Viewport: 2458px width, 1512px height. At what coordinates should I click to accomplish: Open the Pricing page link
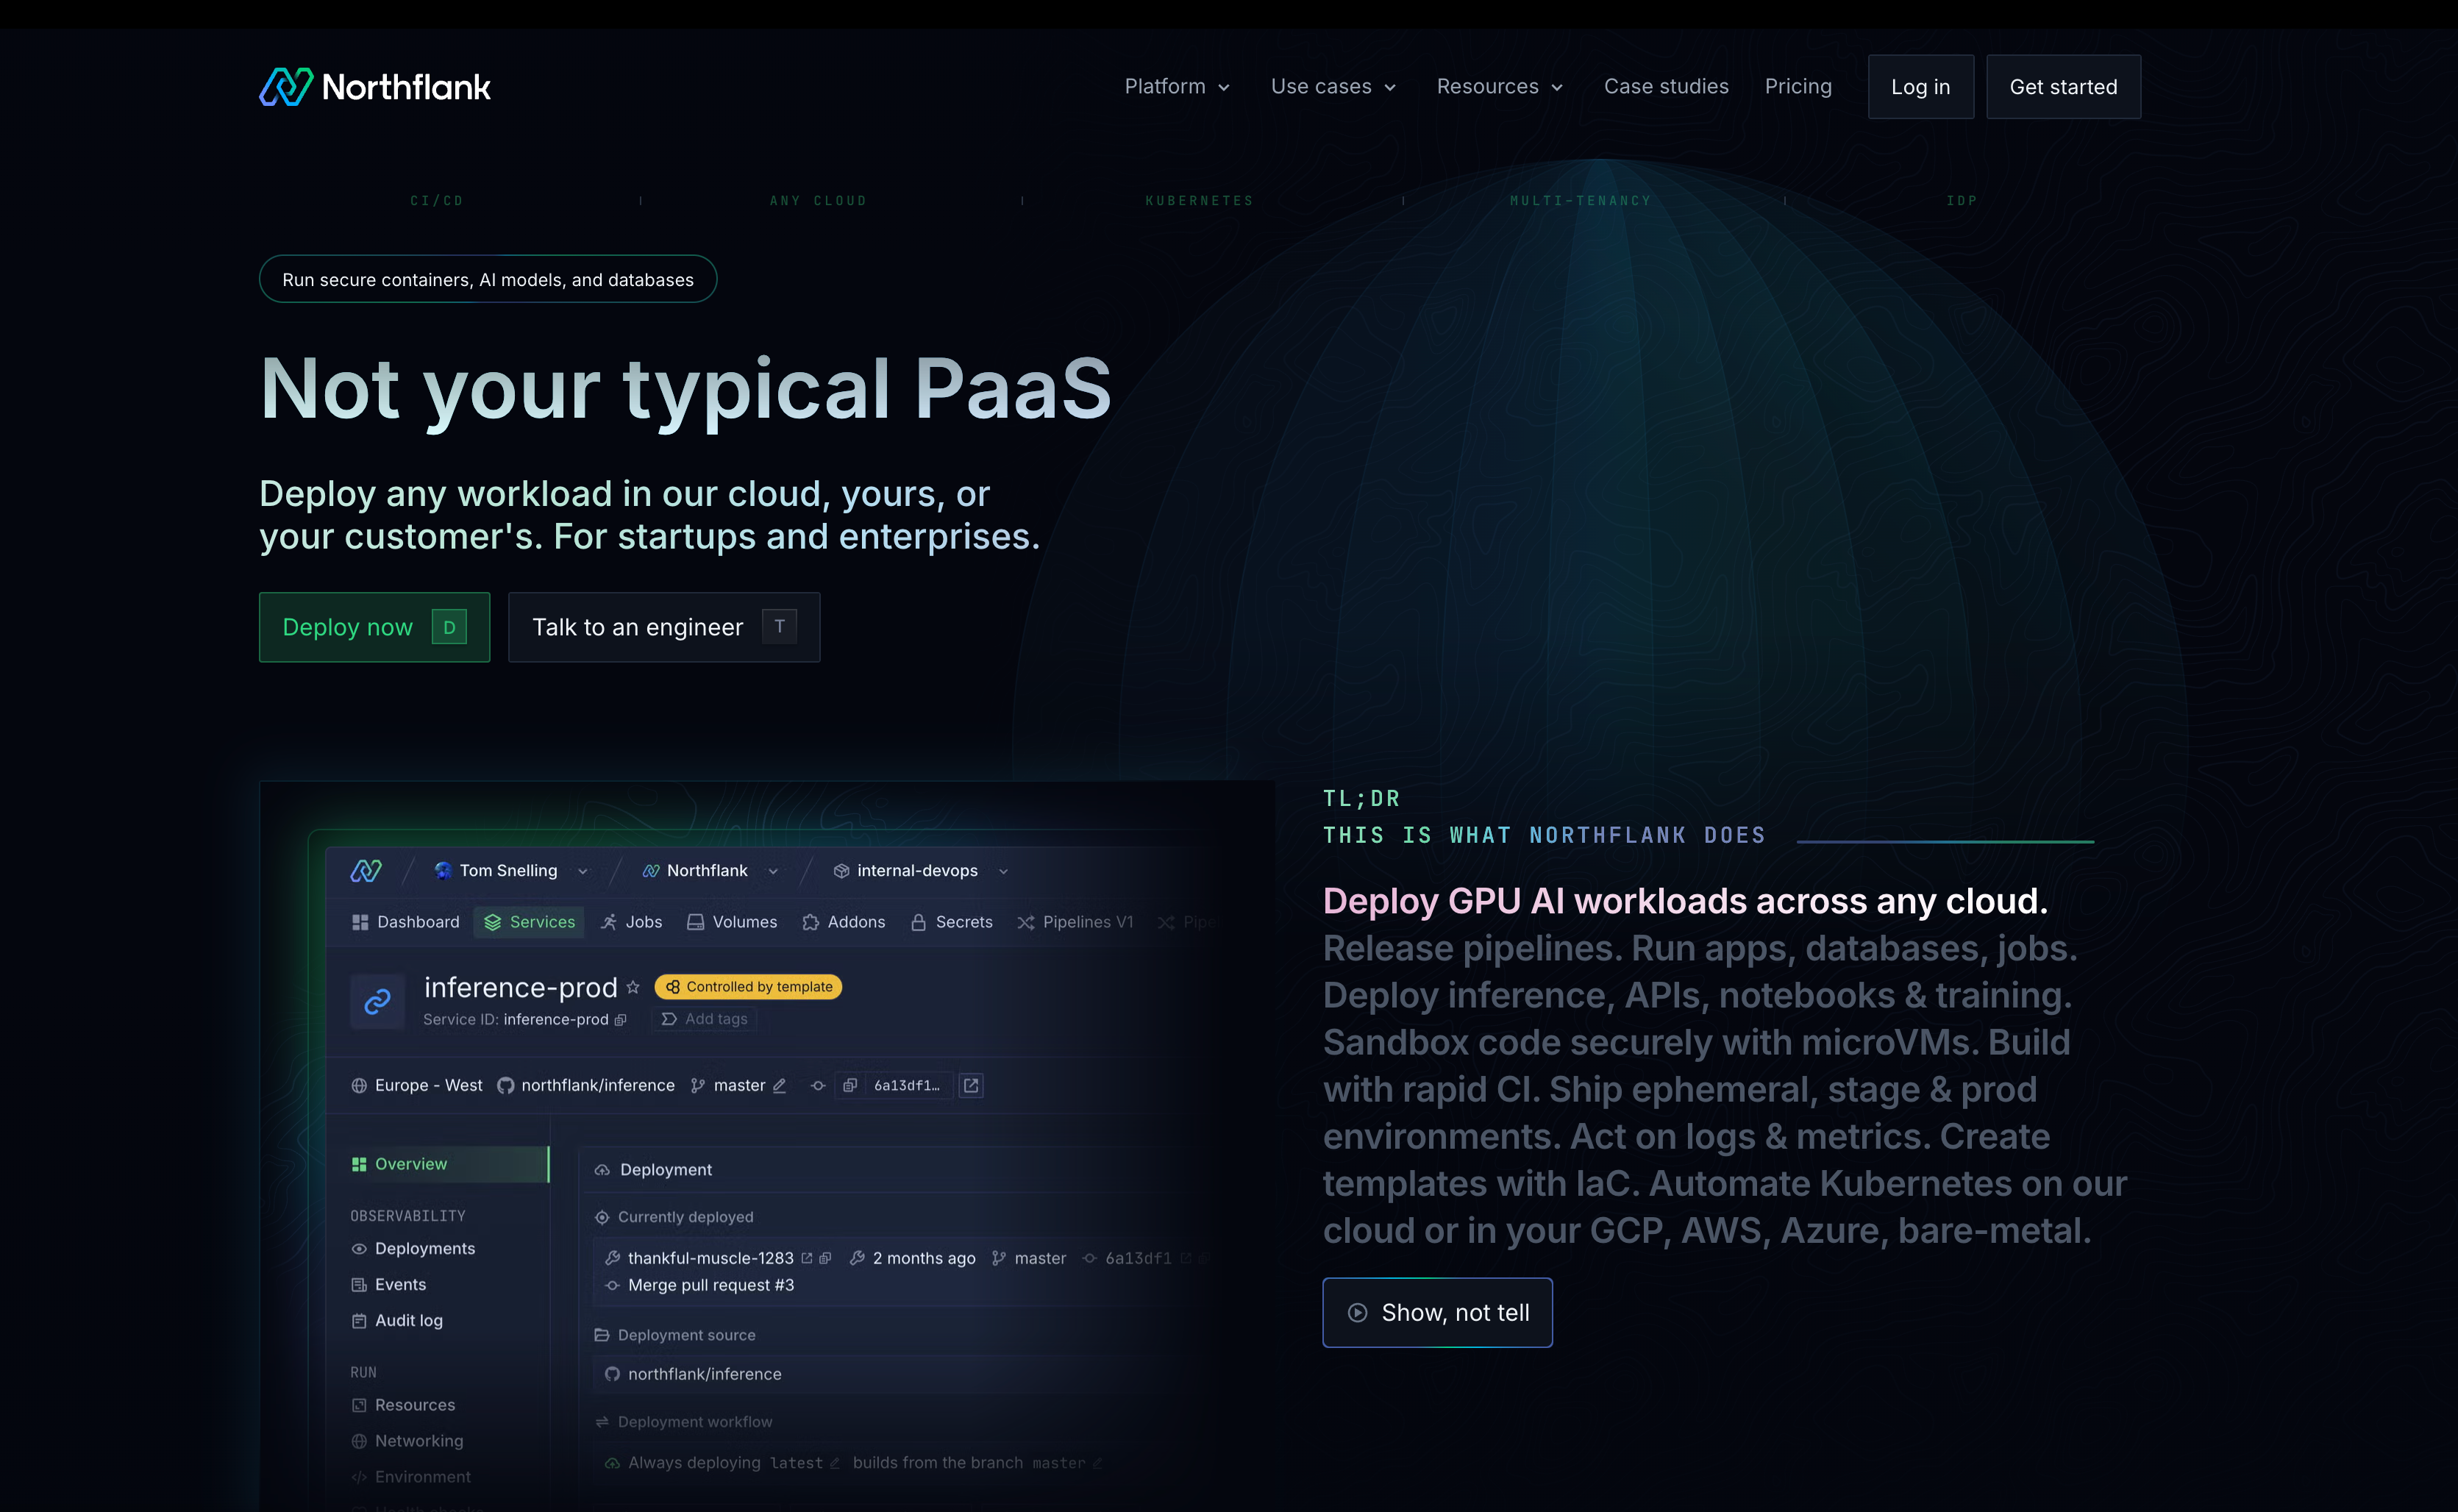(1797, 87)
